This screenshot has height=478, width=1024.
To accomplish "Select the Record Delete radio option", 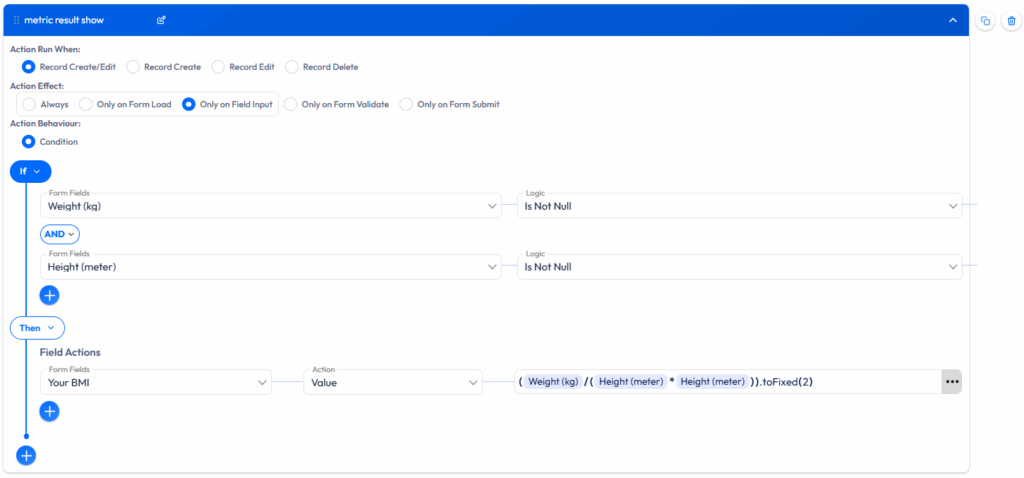I will click(292, 67).
